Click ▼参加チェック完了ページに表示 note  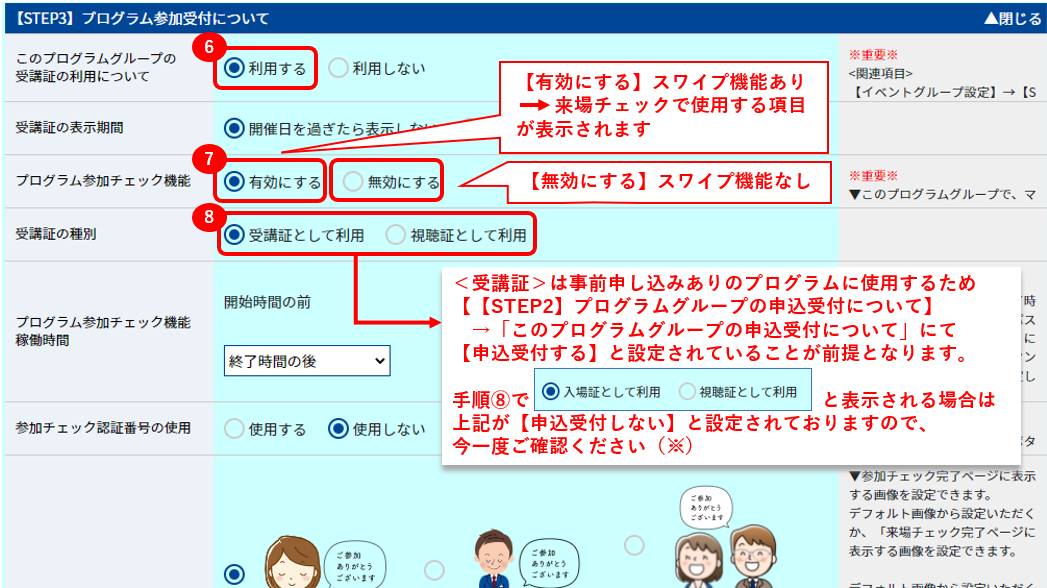tap(942, 476)
